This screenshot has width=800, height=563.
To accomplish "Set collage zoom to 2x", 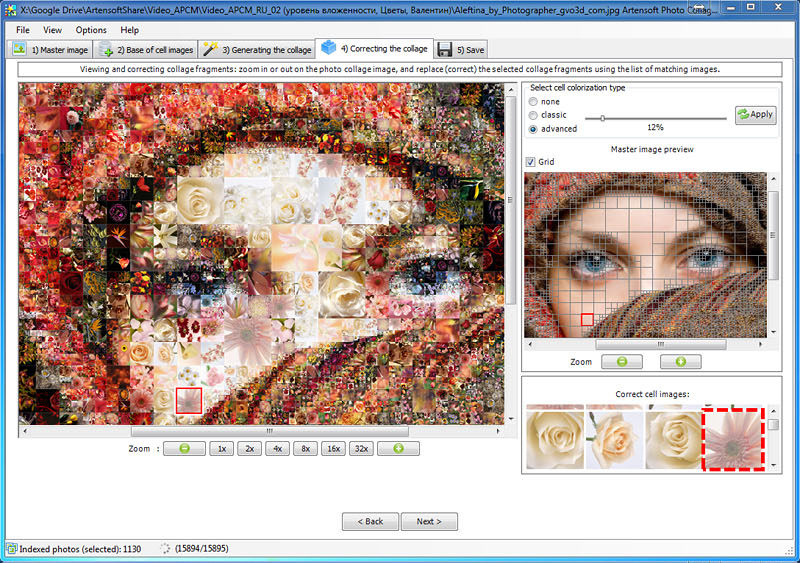I will pos(249,449).
